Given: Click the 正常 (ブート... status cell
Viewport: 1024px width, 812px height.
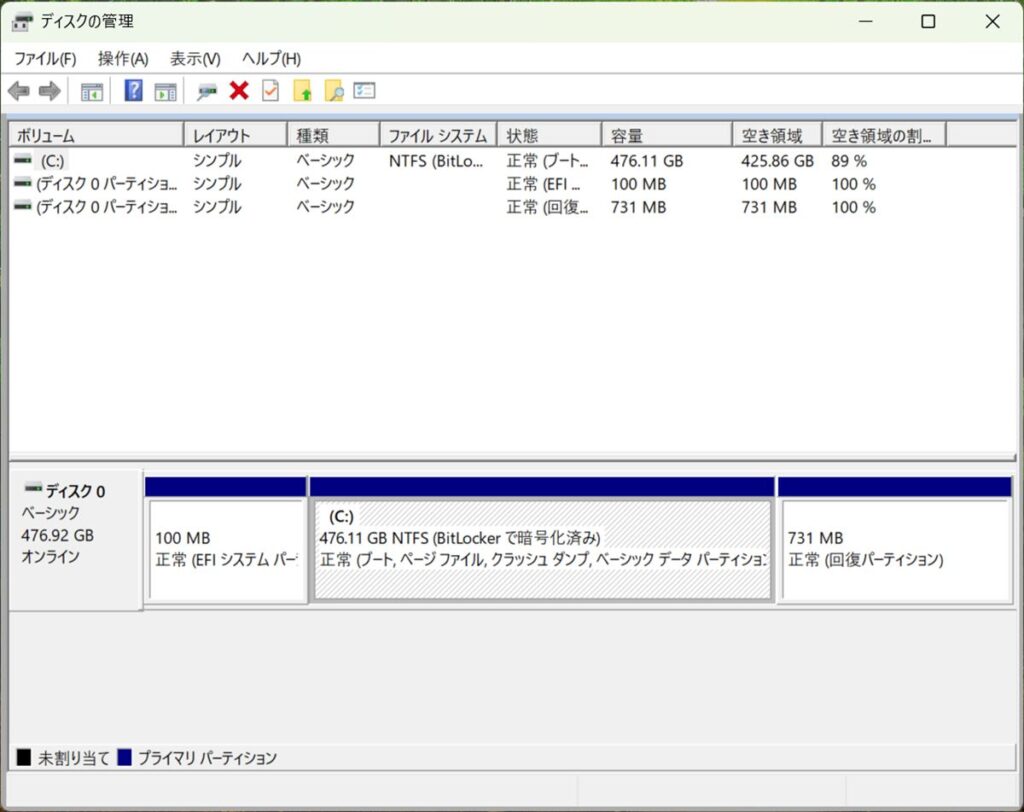Looking at the screenshot, I should click(x=547, y=161).
